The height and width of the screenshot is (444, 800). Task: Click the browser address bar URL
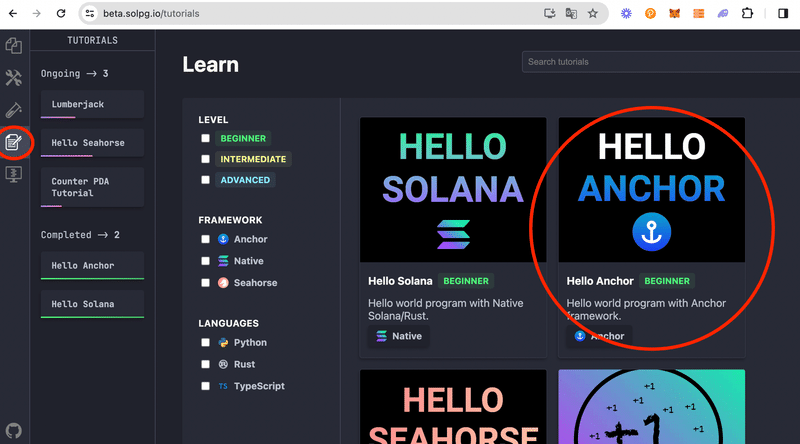click(151, 14)
